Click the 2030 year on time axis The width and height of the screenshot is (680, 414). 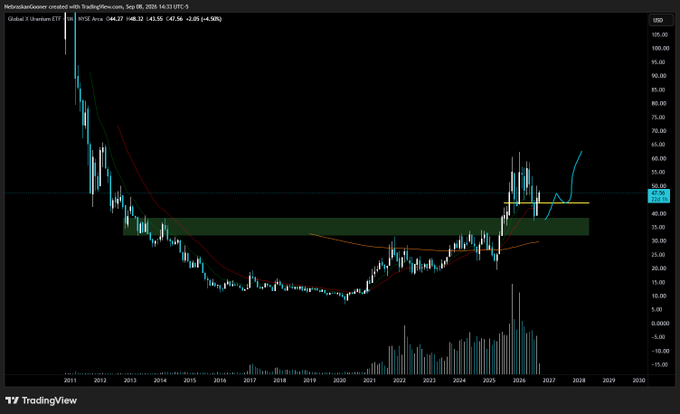pos(639,380)
